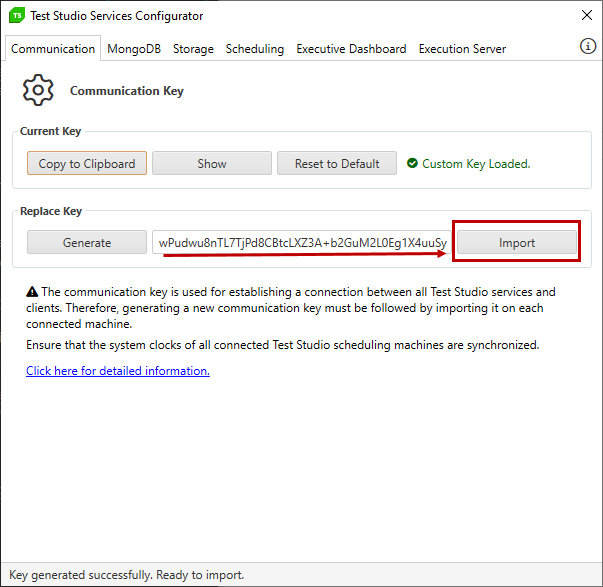Close the Services Configurator window
The height and width of the screenshot is (587, 603).
587,15
